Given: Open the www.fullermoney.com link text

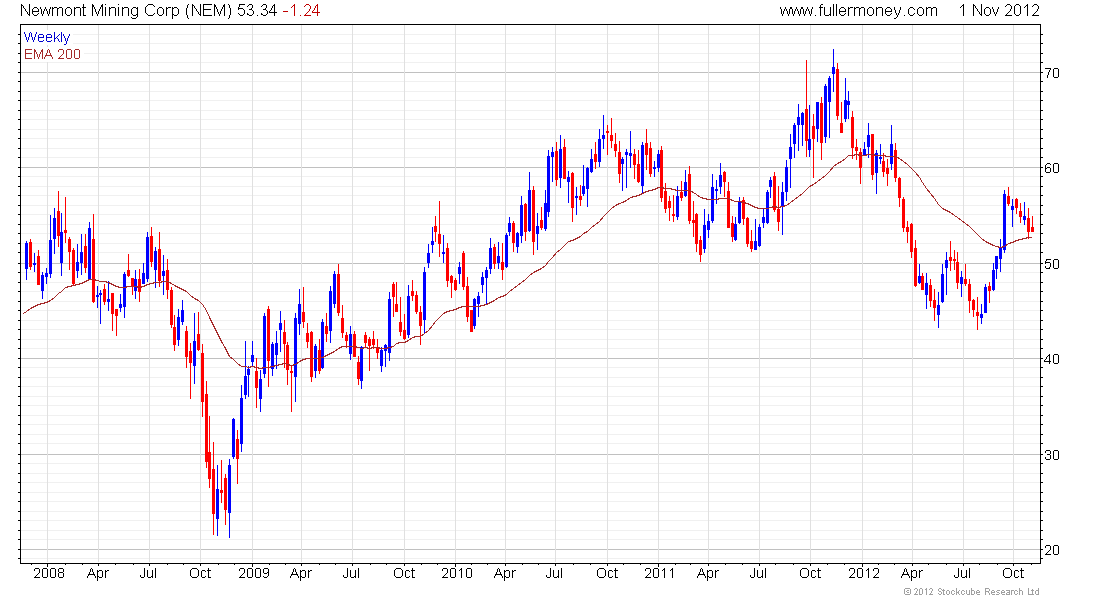Looking at the screenshot, I should coord(858,11).
